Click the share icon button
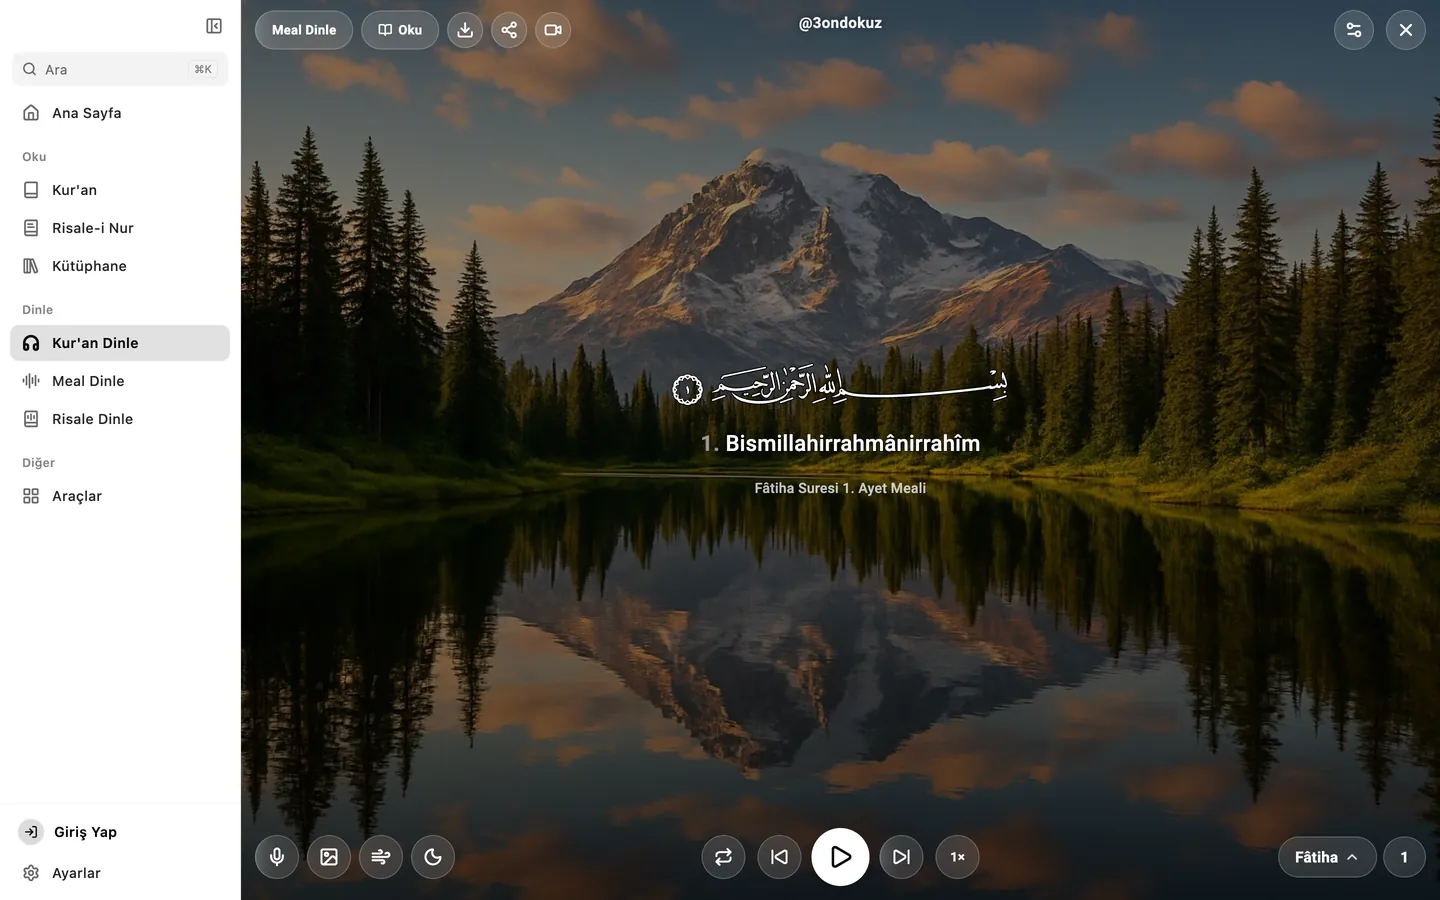 click(509, 30)
